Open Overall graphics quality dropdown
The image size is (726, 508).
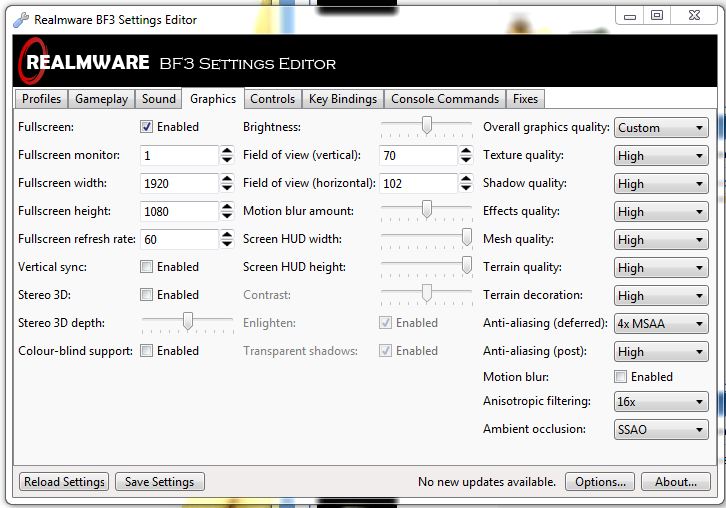click(x=661, y=128)
